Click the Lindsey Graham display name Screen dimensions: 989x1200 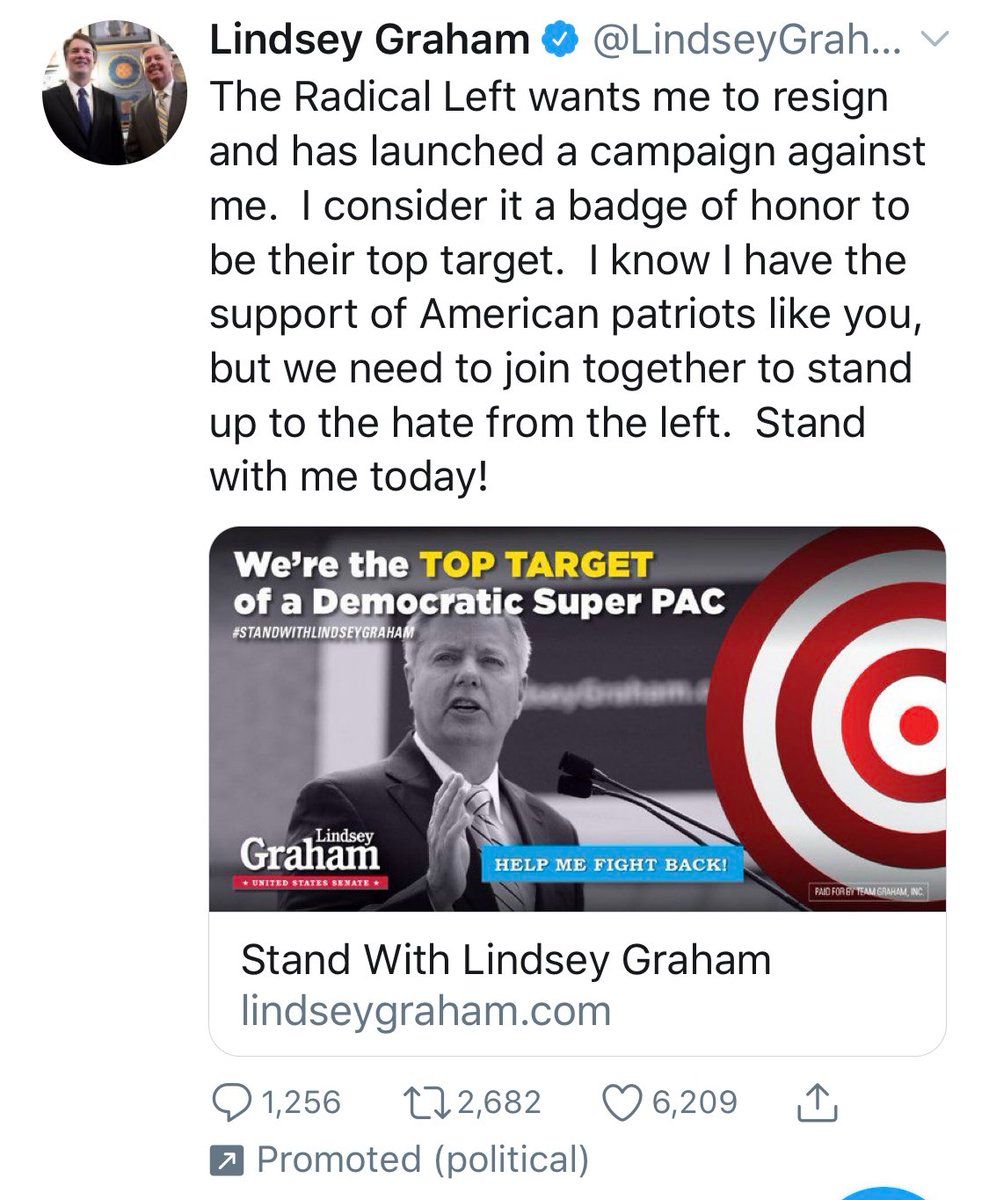pos(369,41)
